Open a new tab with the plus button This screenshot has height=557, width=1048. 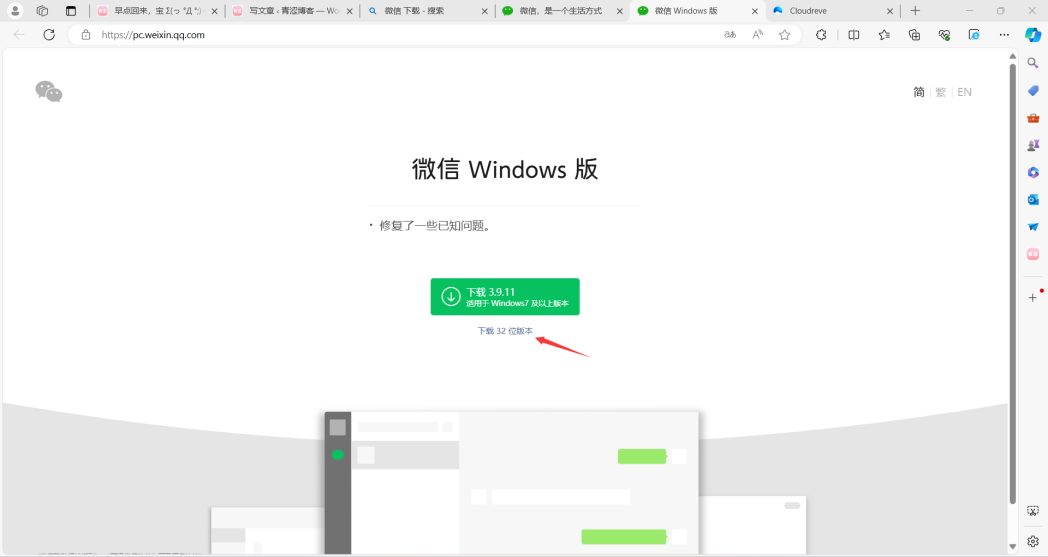click(x=915, y=11)
